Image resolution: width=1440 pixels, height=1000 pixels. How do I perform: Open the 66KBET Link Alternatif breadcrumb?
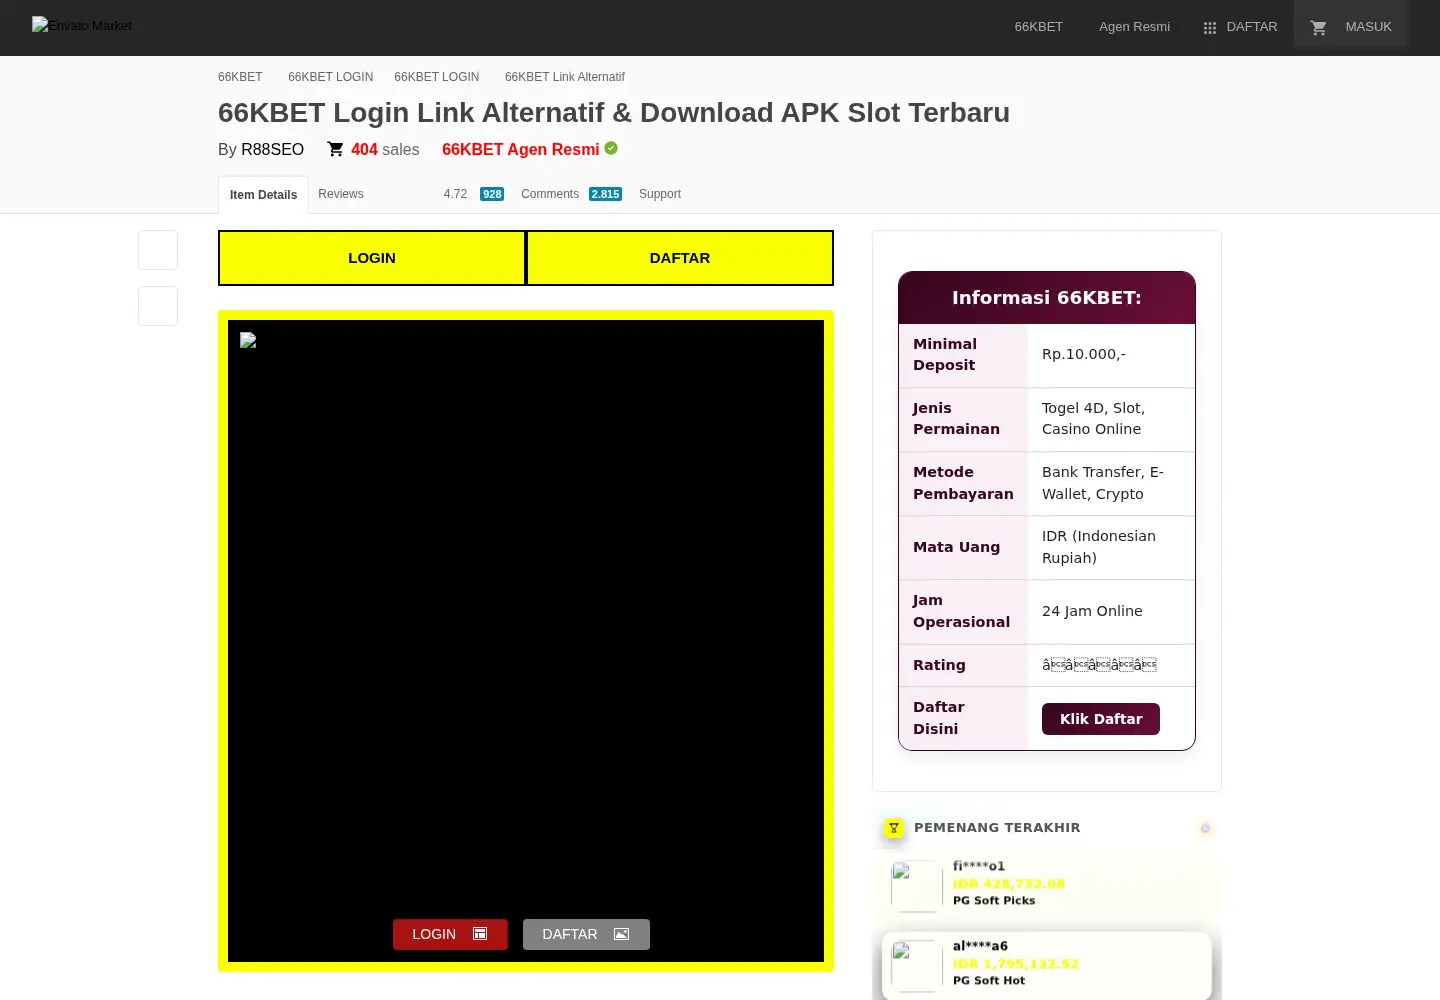pos(565,77)
